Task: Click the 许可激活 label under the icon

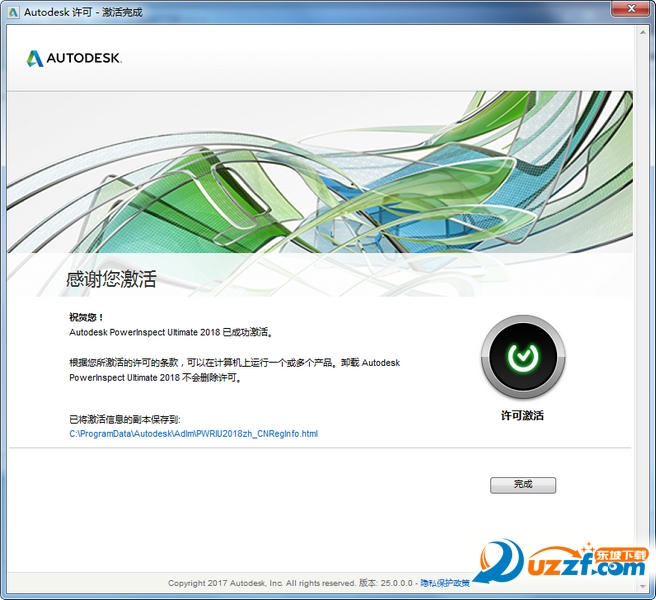Action: 523,415
